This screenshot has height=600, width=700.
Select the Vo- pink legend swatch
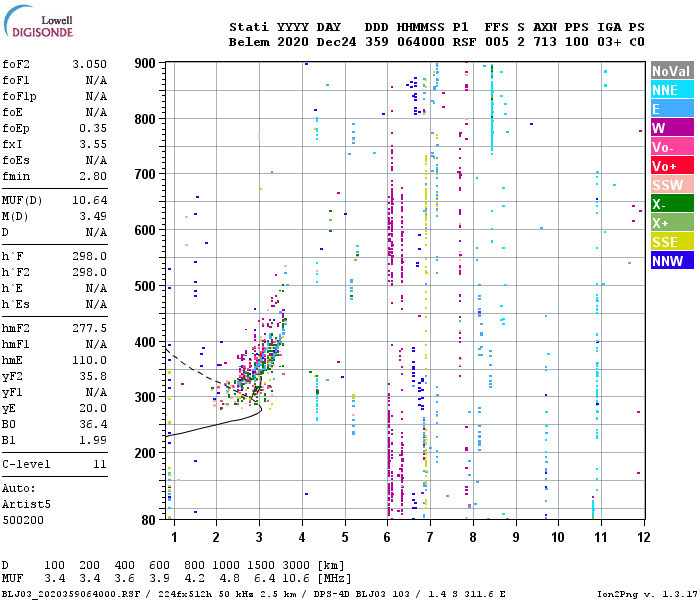[672, 147]
